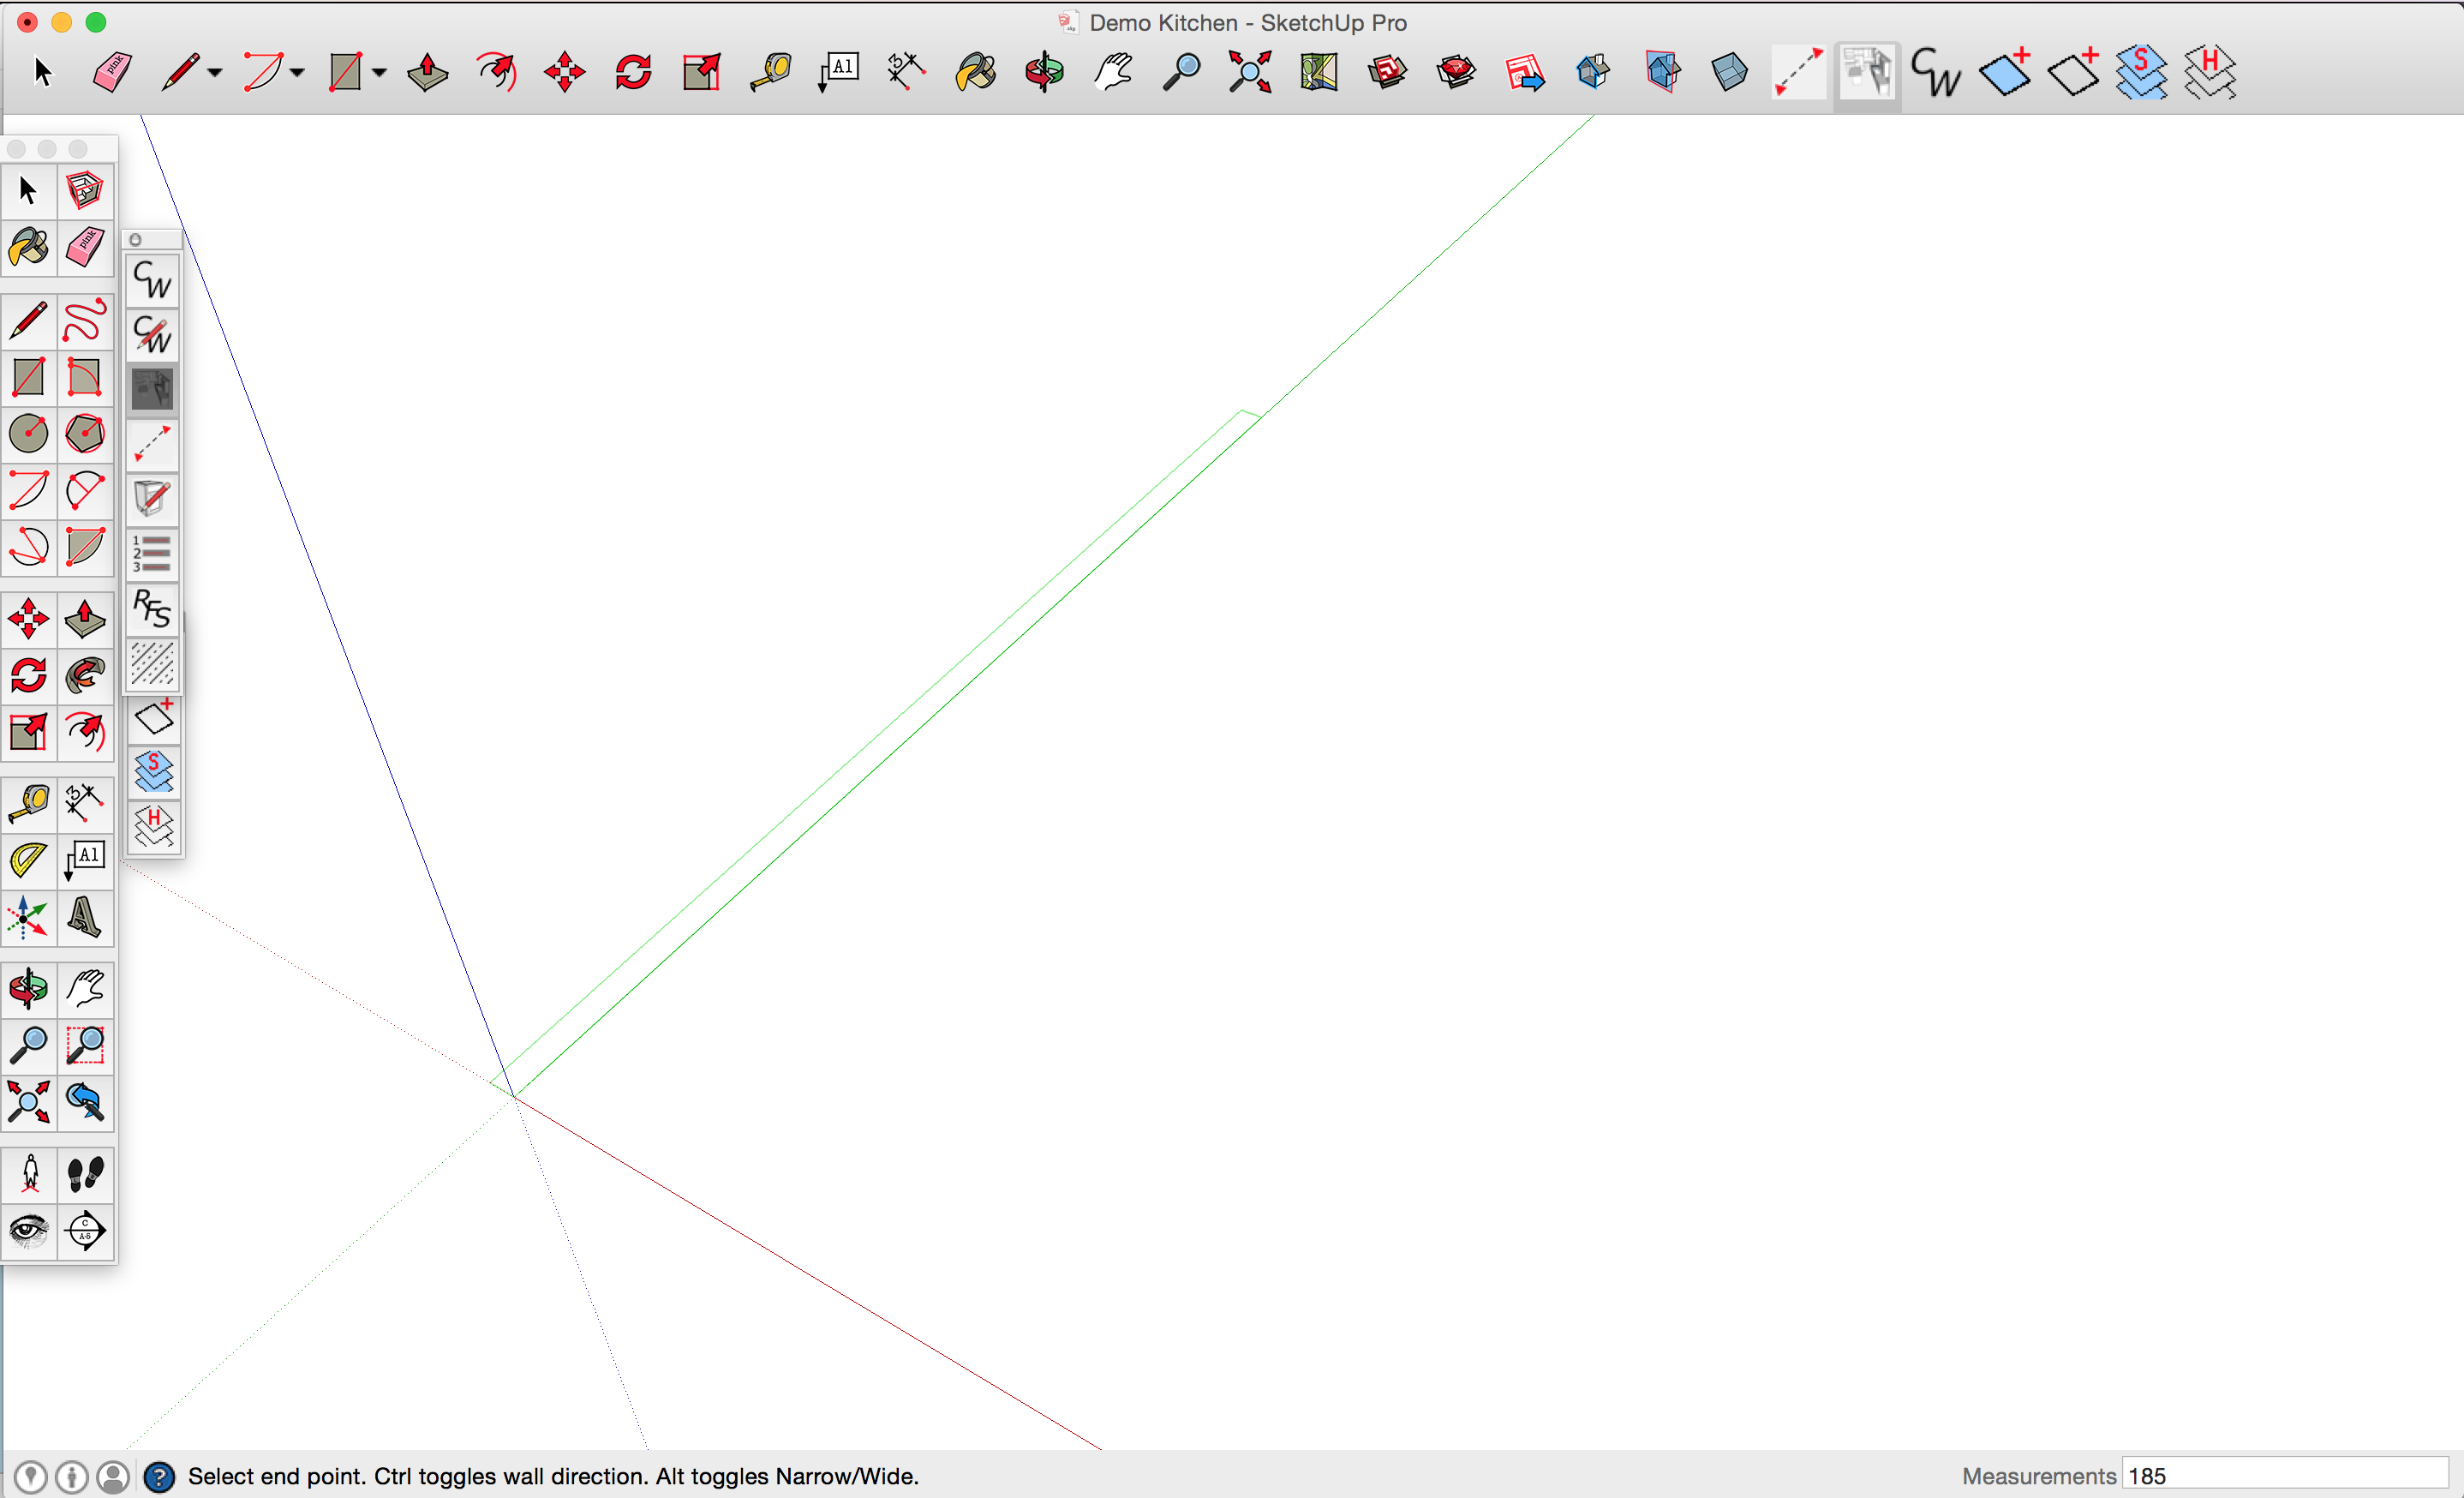The height and width of the screenshot is (1498, 2464).
Task: Select the Tape Measure tool in top toolbar
Action: (x=771, y=72)
